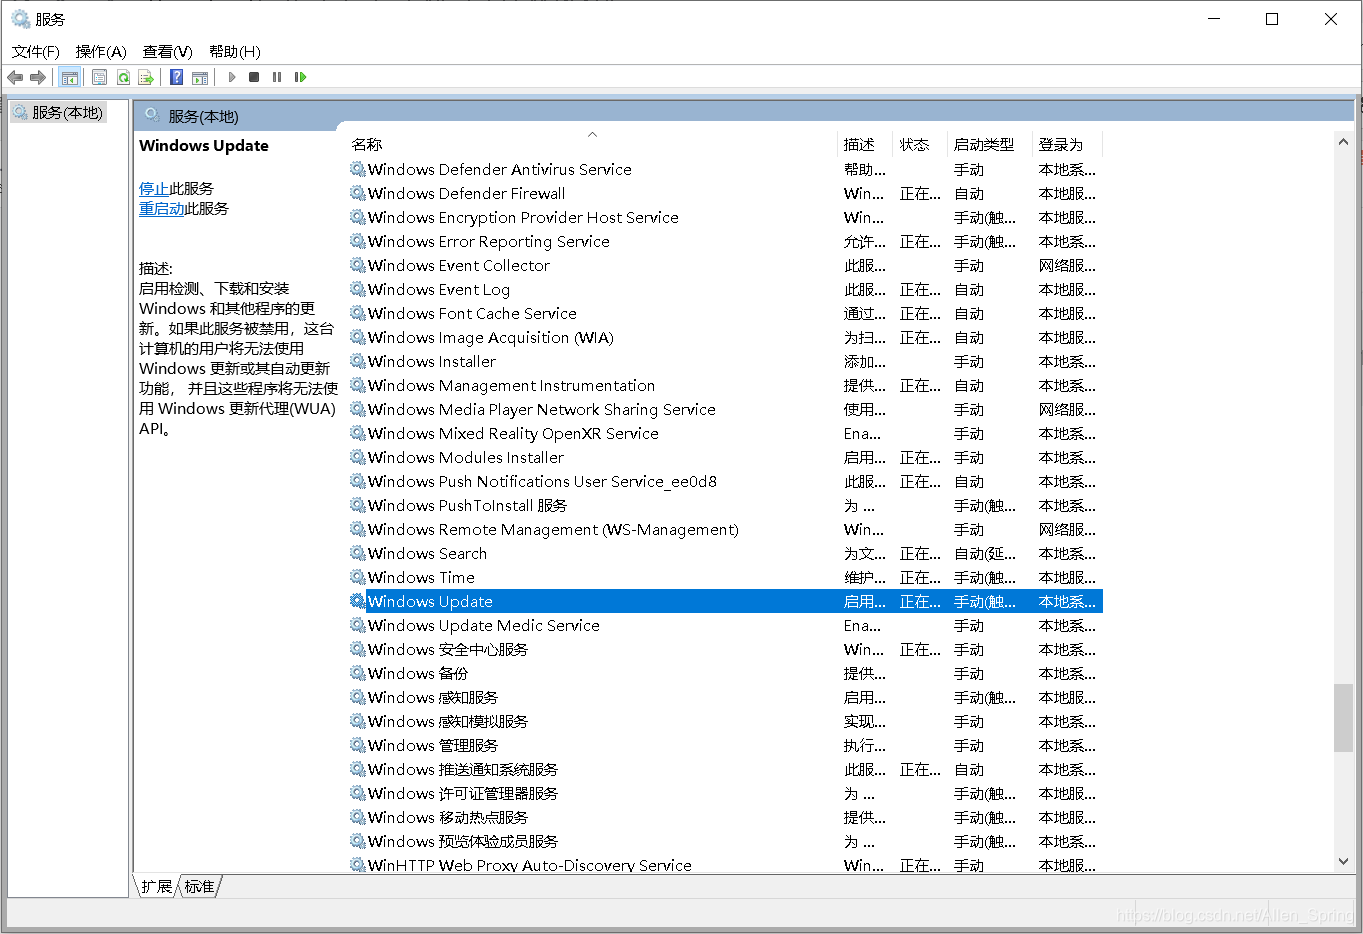The width and height of the screenshot is (1363, 934).
Task: Select Windows 感知模拟服务 row
Action: click(x=725, y=721)
